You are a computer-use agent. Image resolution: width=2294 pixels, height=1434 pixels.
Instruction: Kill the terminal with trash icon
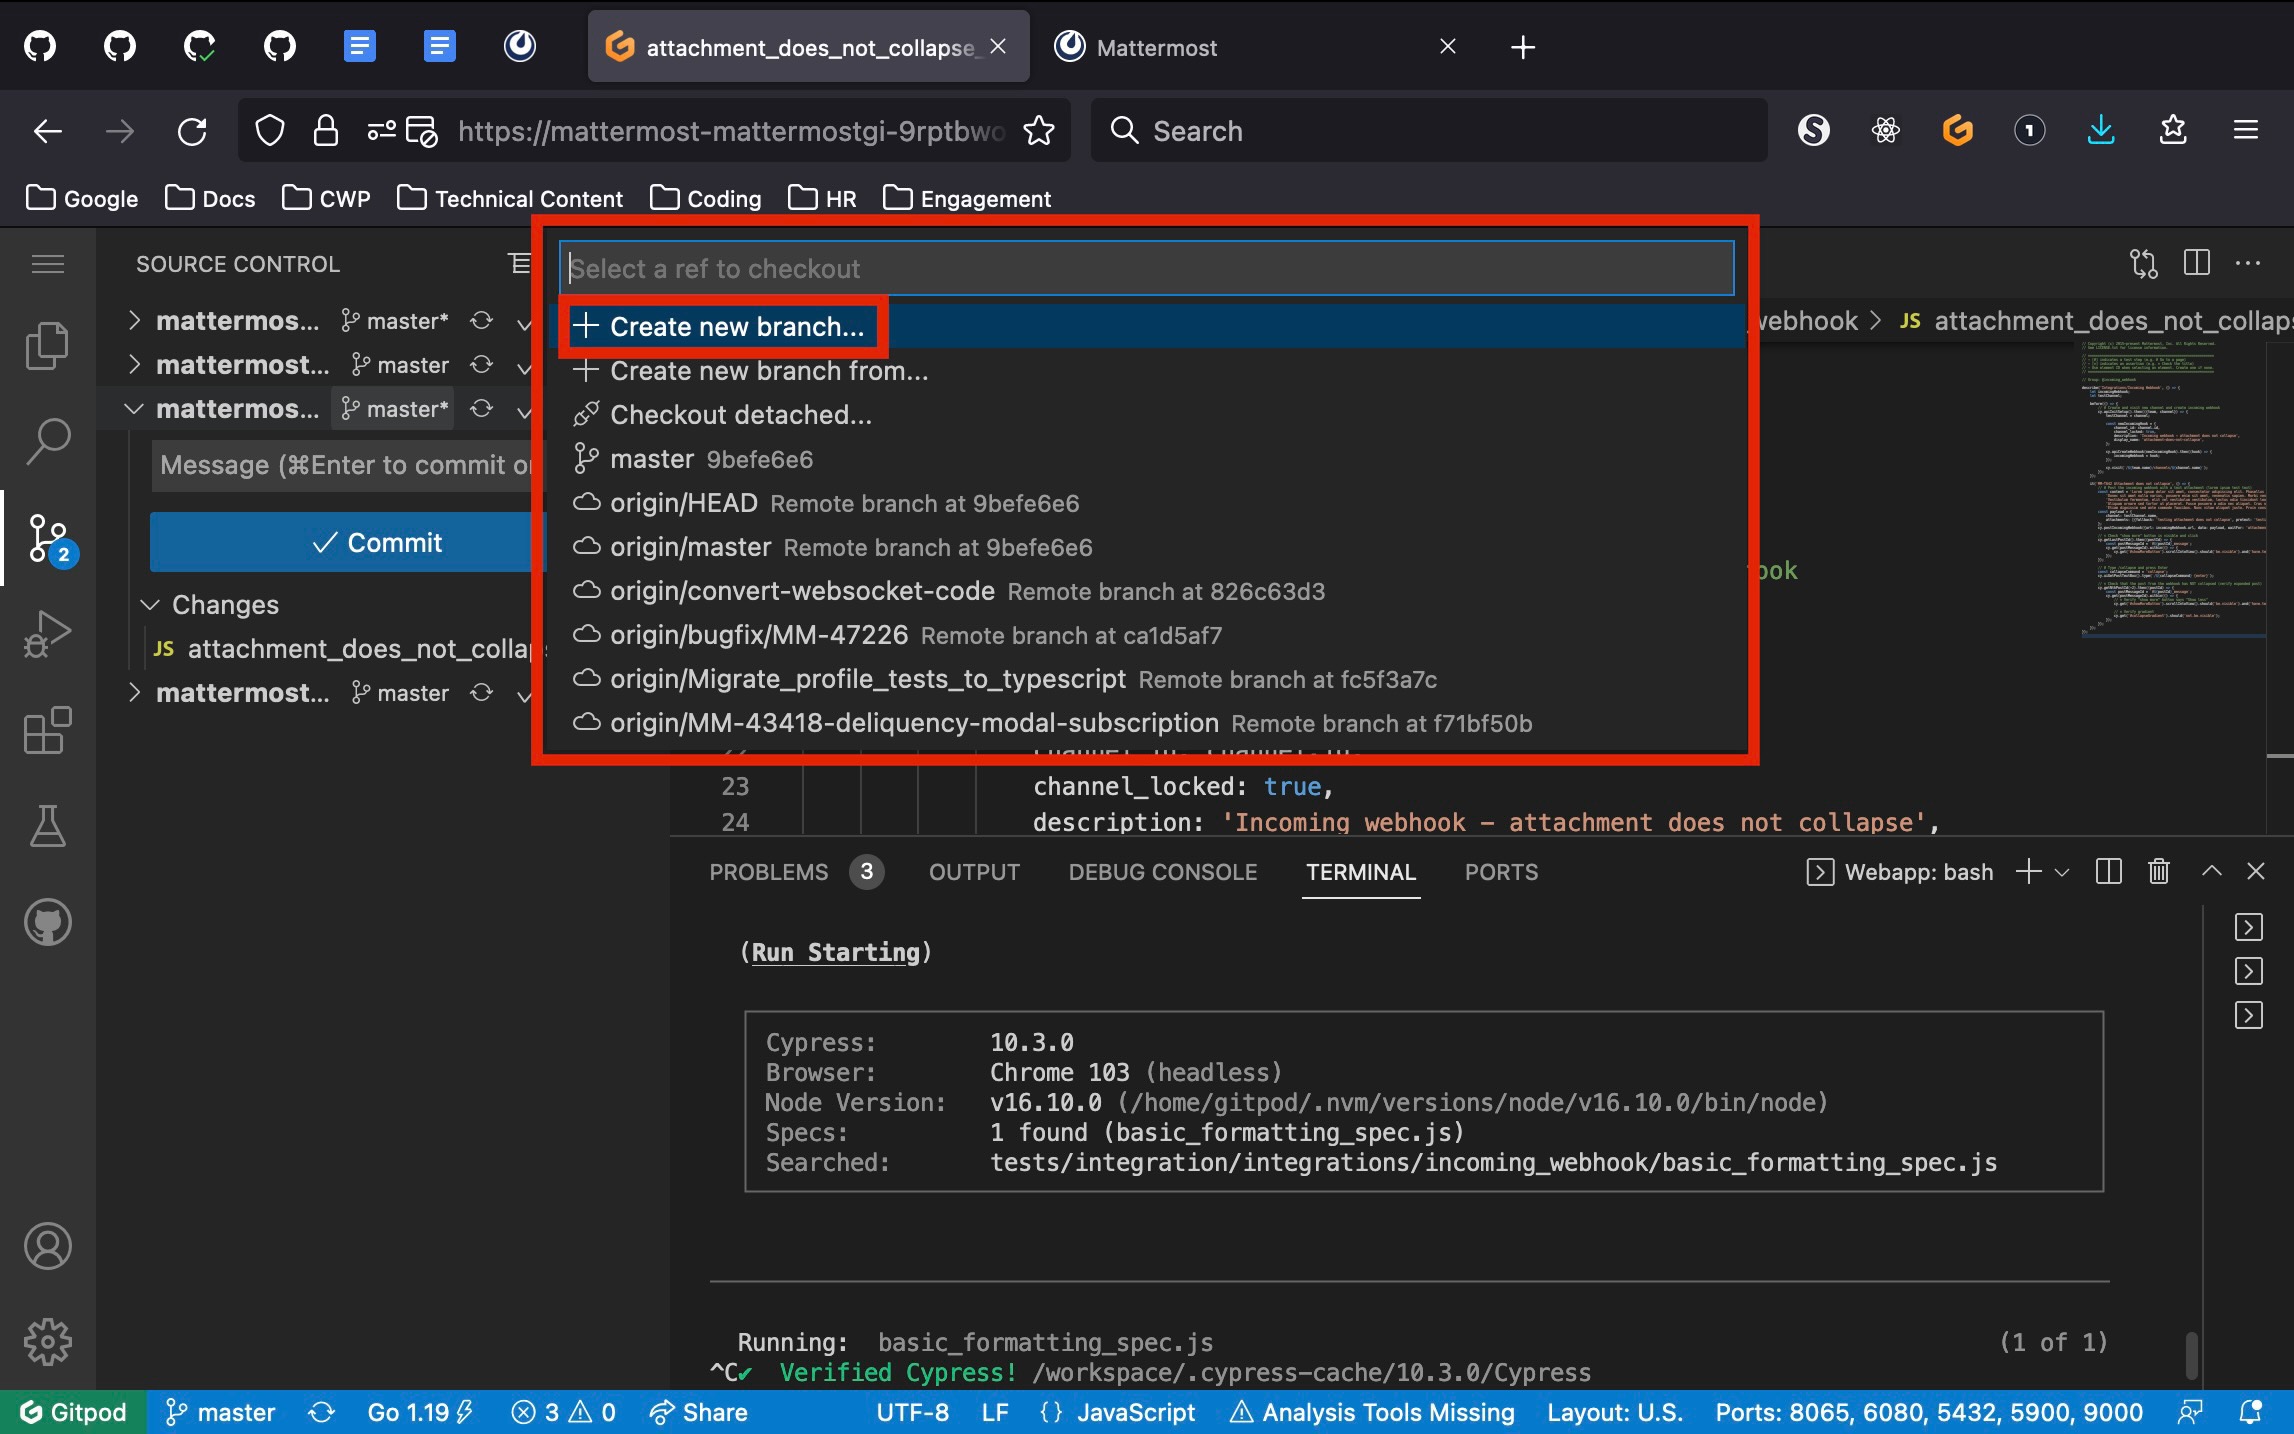point(2159,871)
